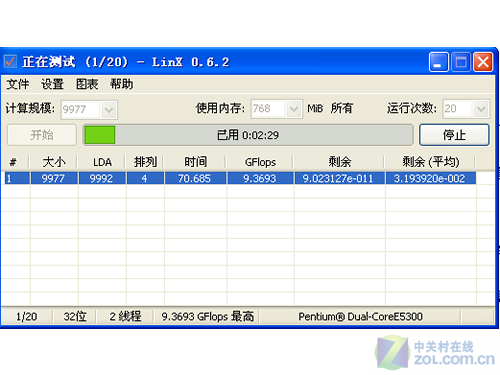Click the 9.3693 GFlops 最高 status entry
The width and height of the screenshot is (500, 375).
point(207,316)
